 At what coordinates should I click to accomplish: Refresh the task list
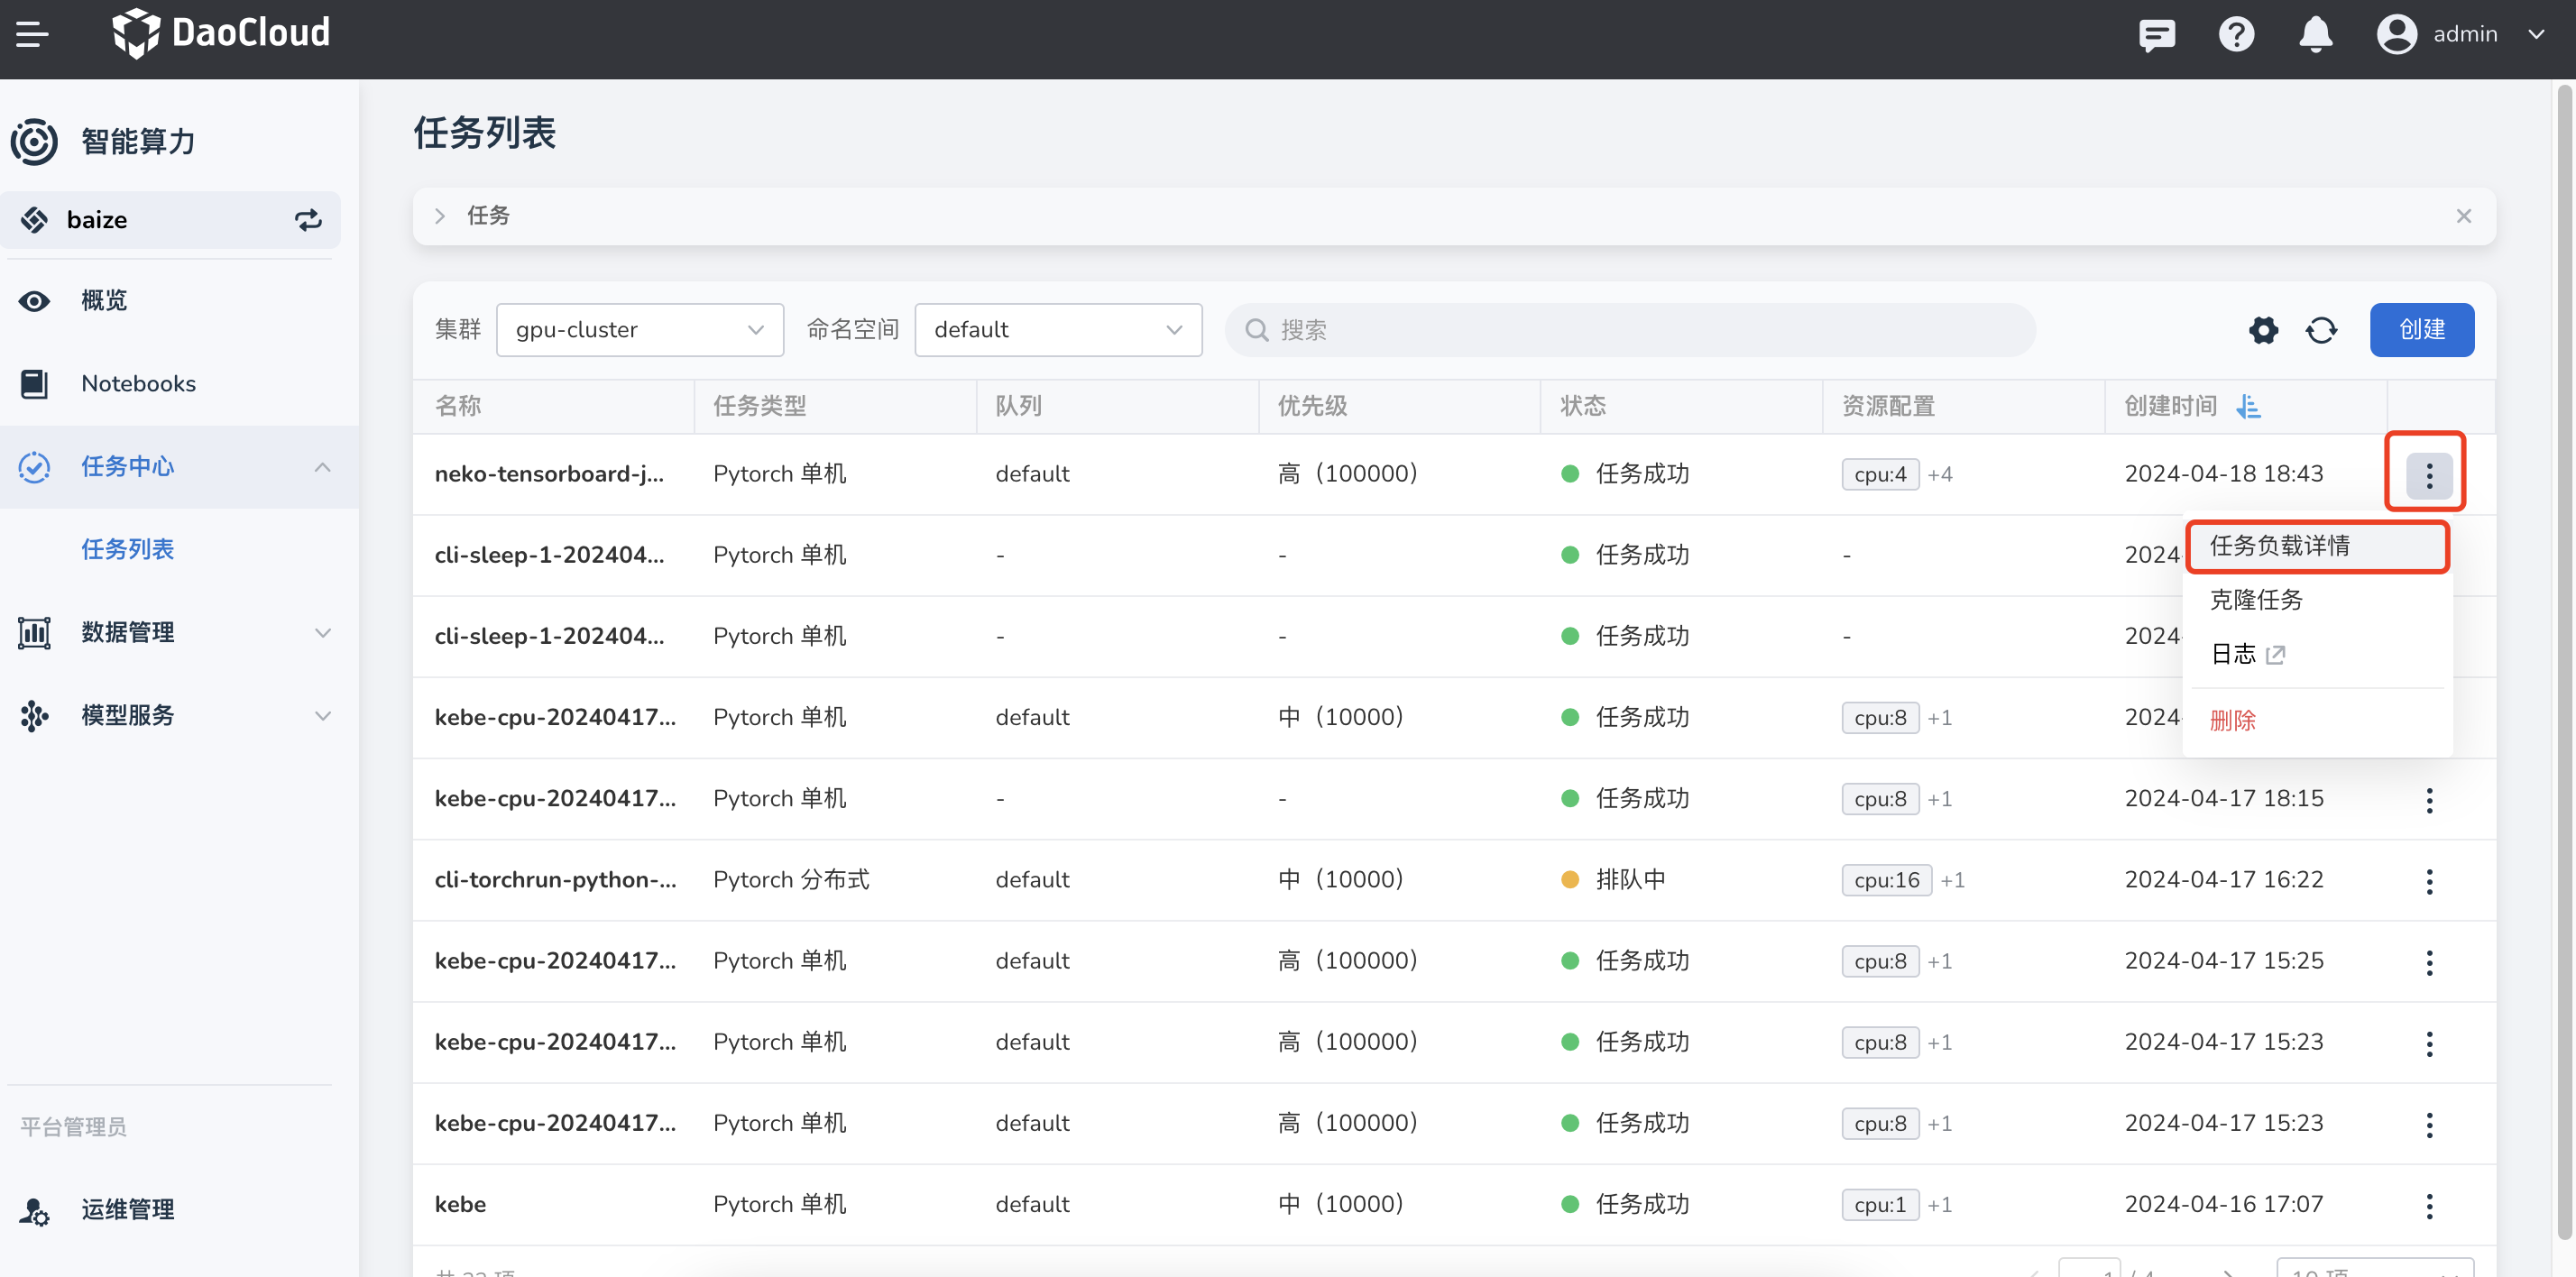click(2321, 330)
